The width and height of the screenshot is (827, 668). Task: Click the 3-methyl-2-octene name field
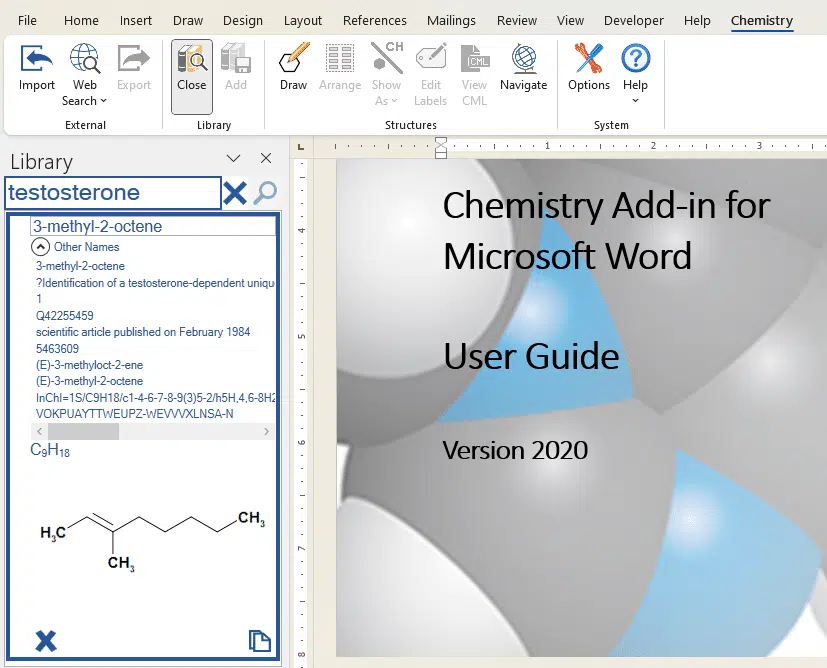[x=153, y=226]
